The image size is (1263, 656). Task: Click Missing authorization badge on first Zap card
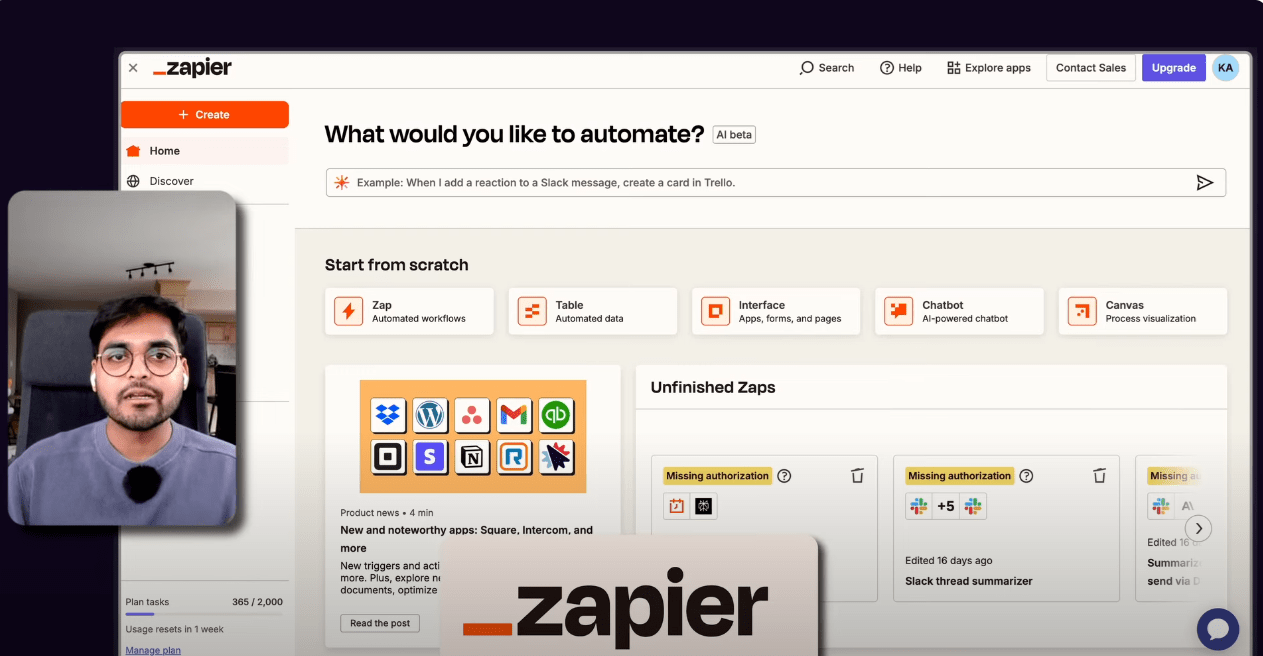pyautogui.click(x=717, y=476)
